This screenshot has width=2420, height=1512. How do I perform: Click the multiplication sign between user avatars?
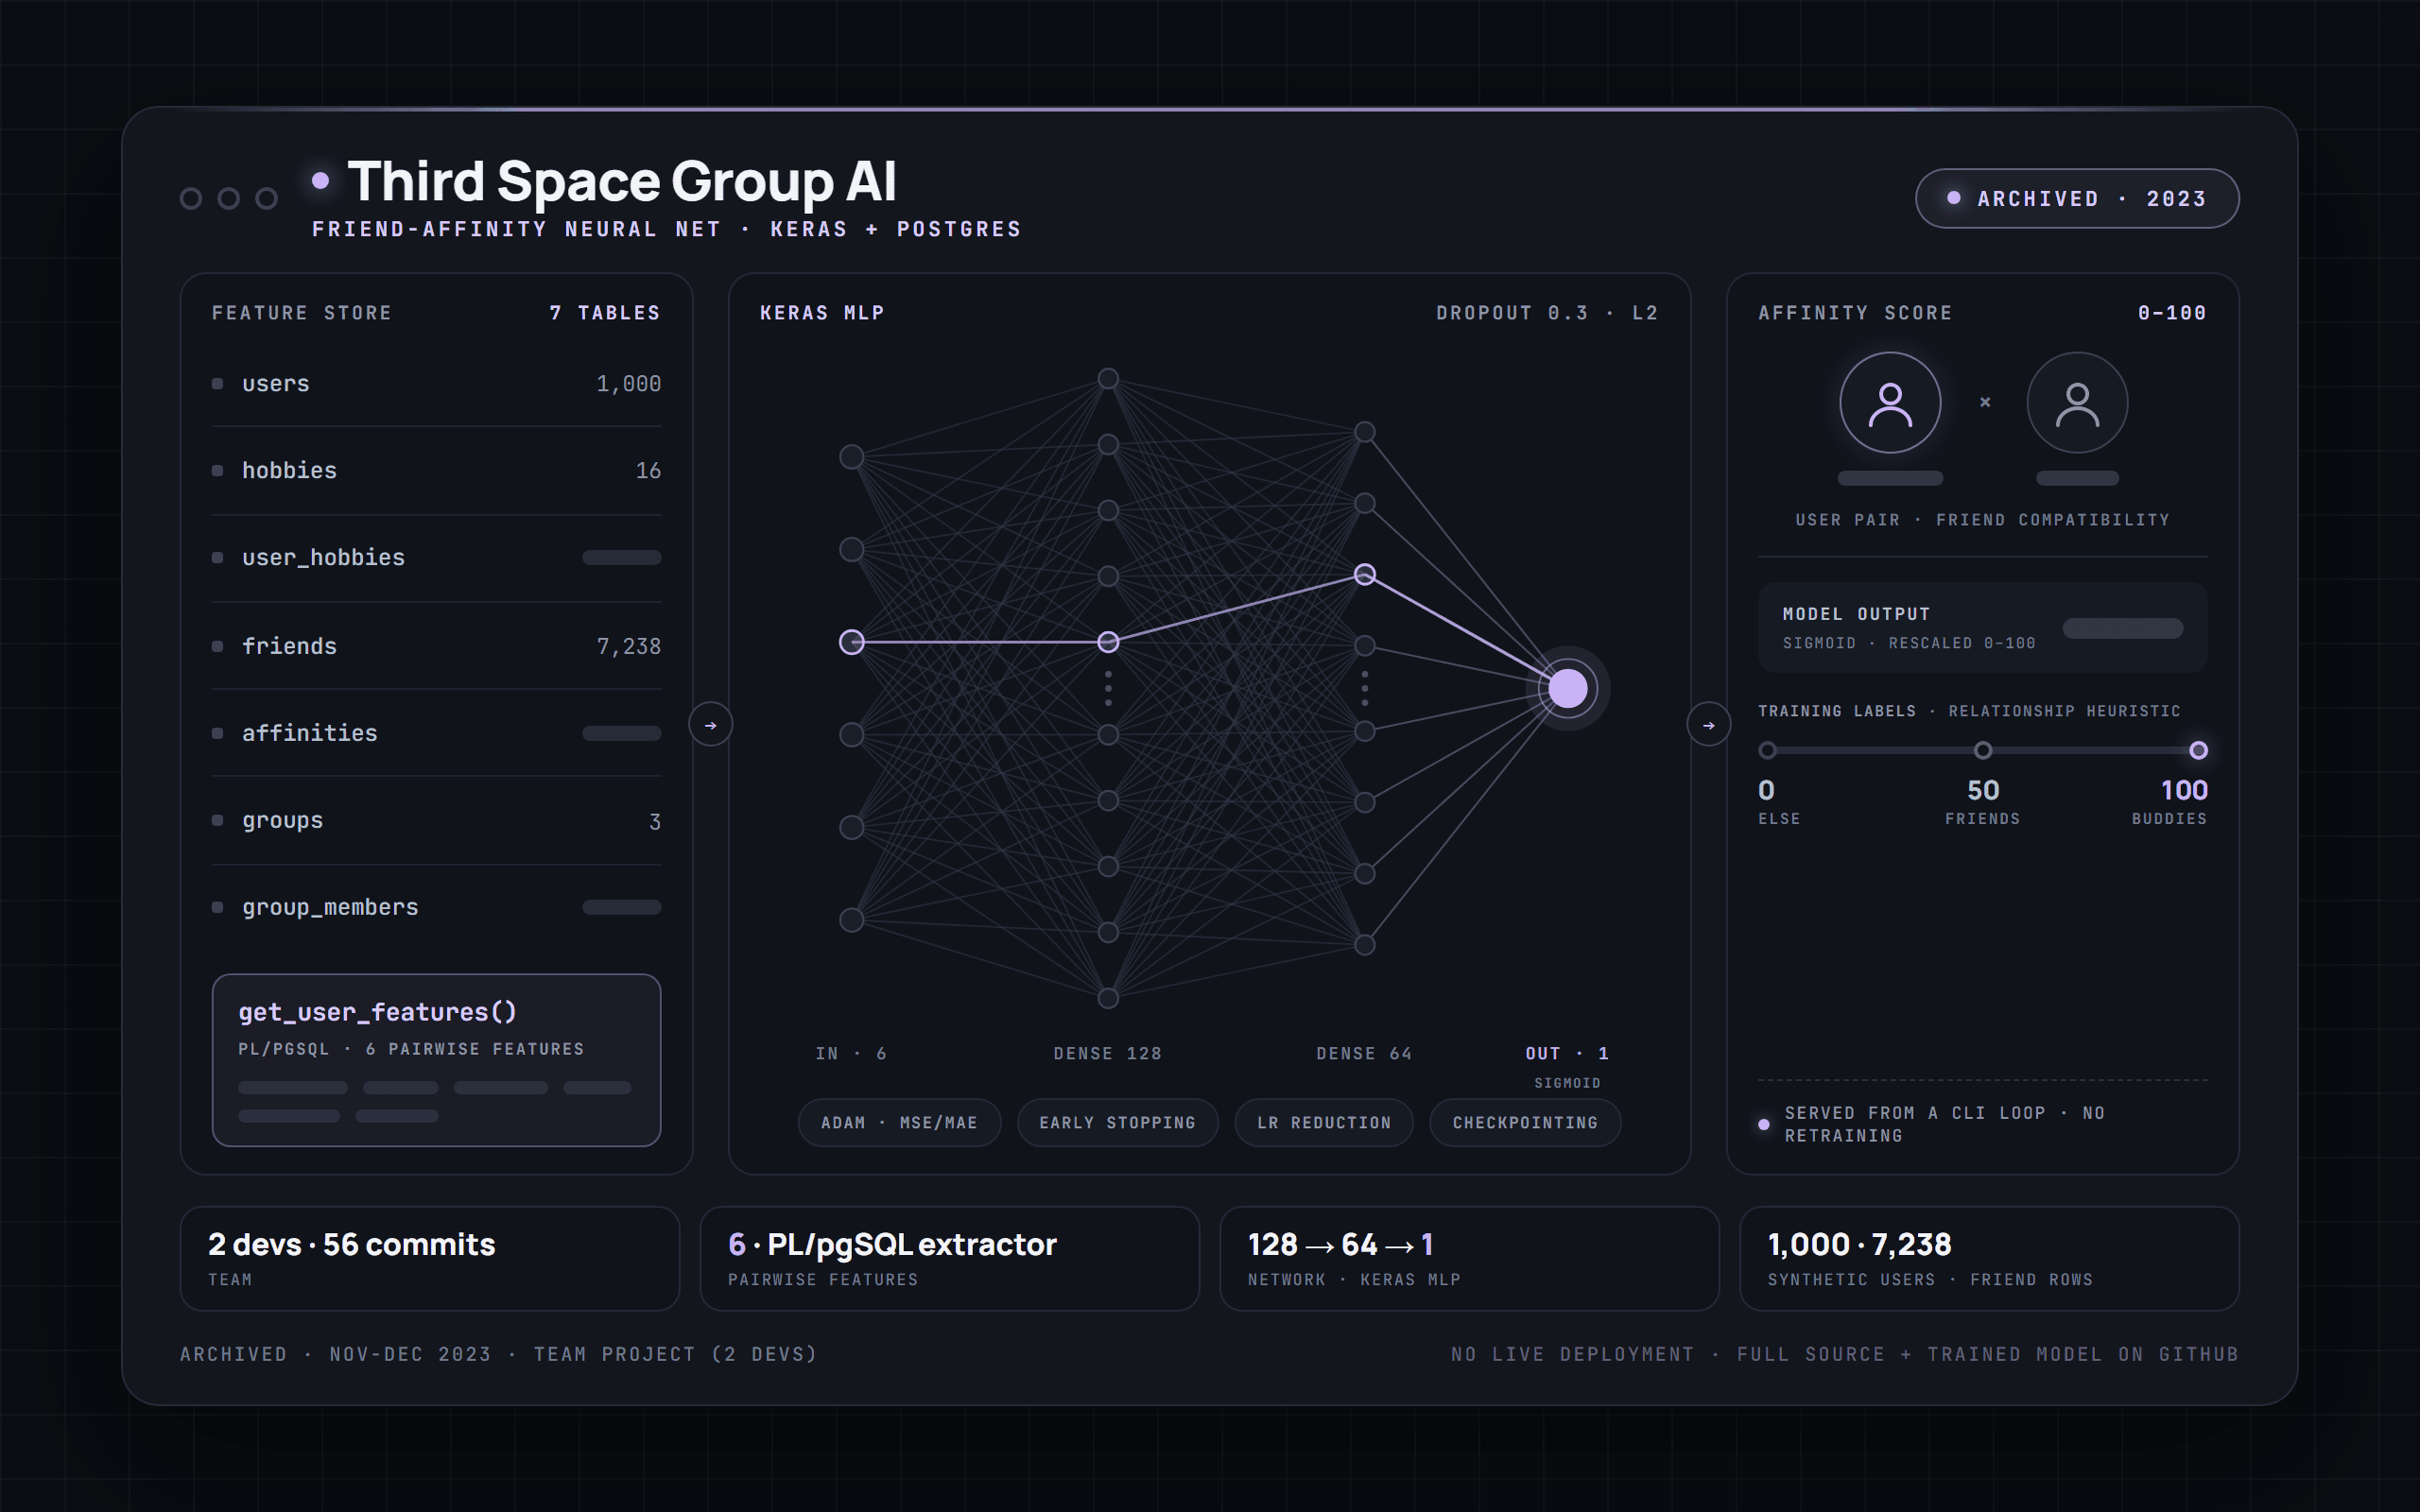(1985, 402)
